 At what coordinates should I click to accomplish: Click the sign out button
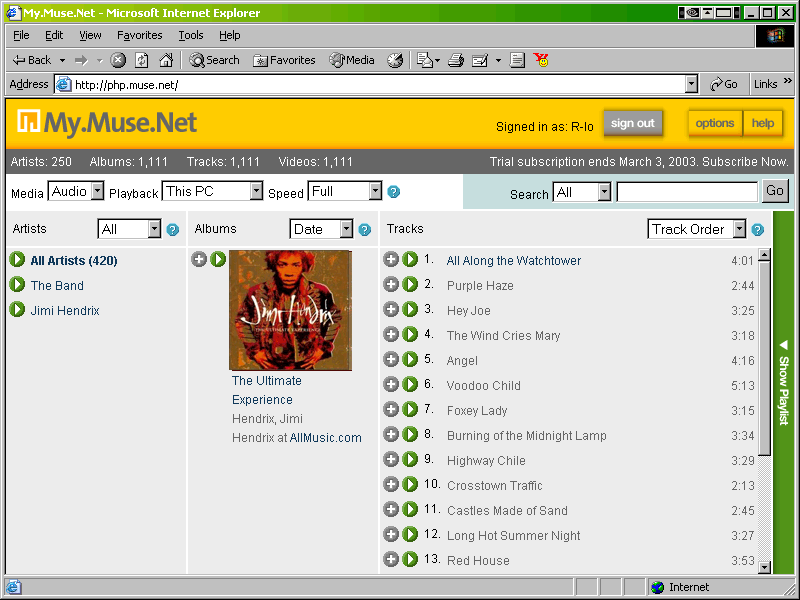point(633,123)
